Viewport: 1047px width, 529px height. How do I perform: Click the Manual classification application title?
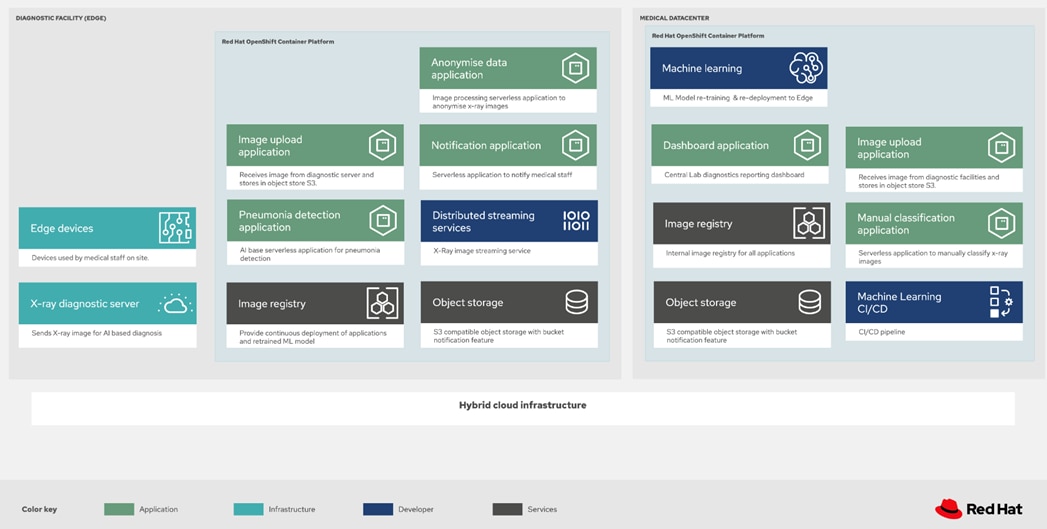906,224
